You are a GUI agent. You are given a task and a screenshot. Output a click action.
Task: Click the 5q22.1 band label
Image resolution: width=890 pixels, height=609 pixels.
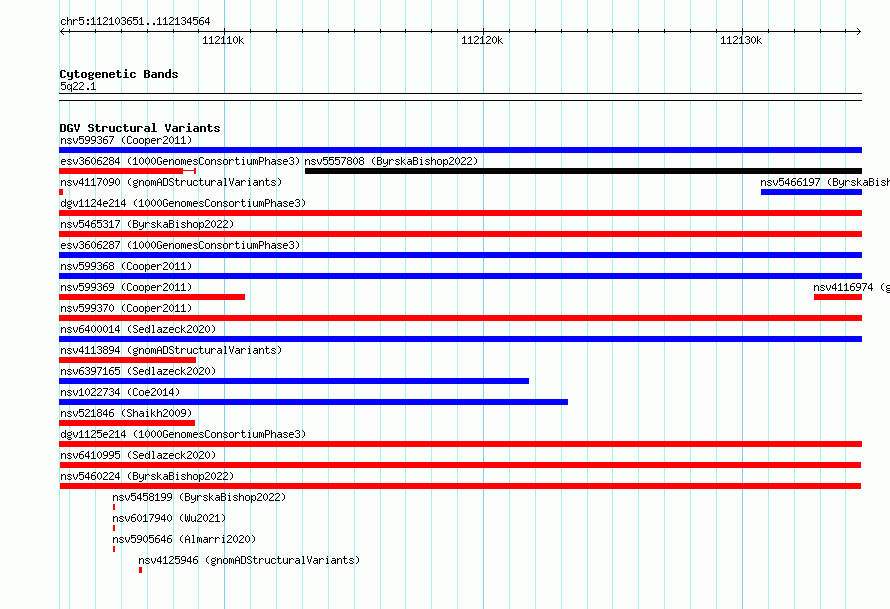pos(78,86)
